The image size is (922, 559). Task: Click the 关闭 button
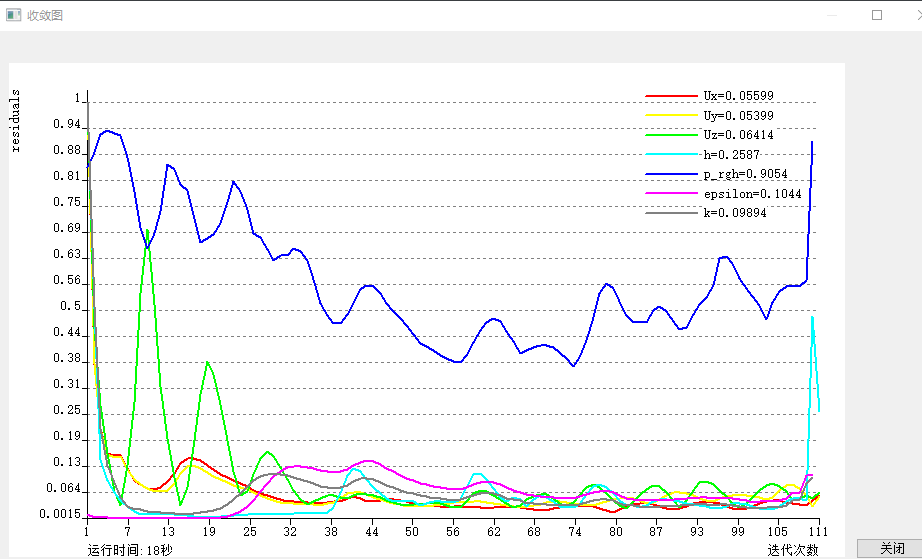(x=892, y=548)
